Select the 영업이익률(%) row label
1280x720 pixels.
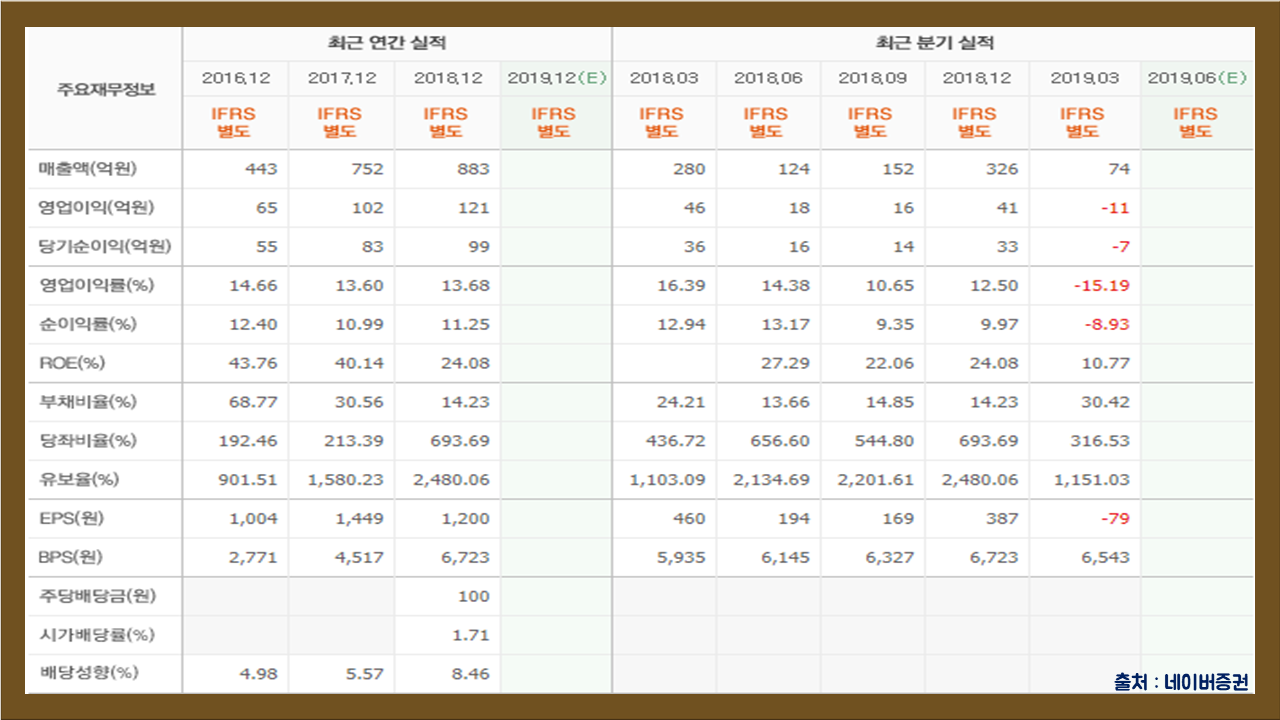tap(96, 286)
